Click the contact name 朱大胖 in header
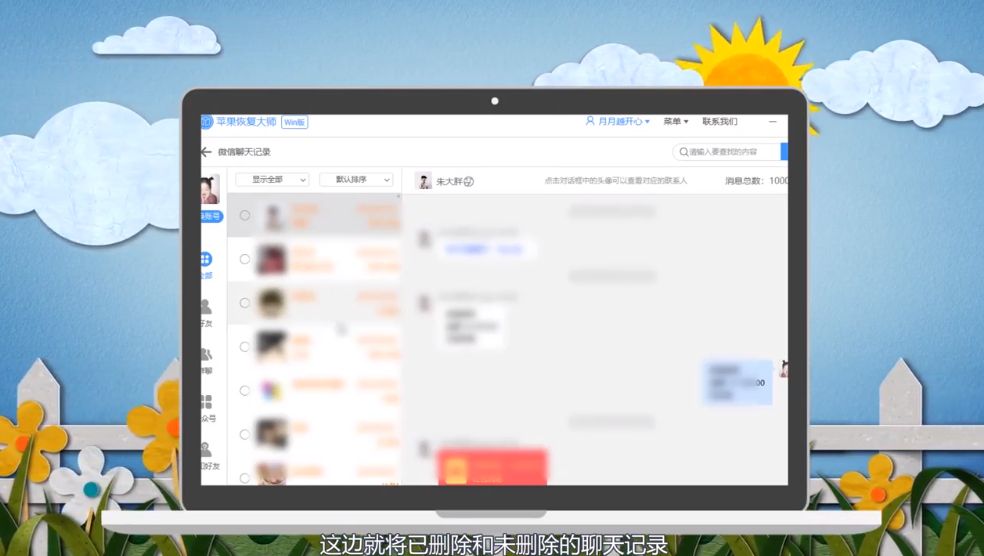This screenshot has width=984, height=556. tap(449, 181)
